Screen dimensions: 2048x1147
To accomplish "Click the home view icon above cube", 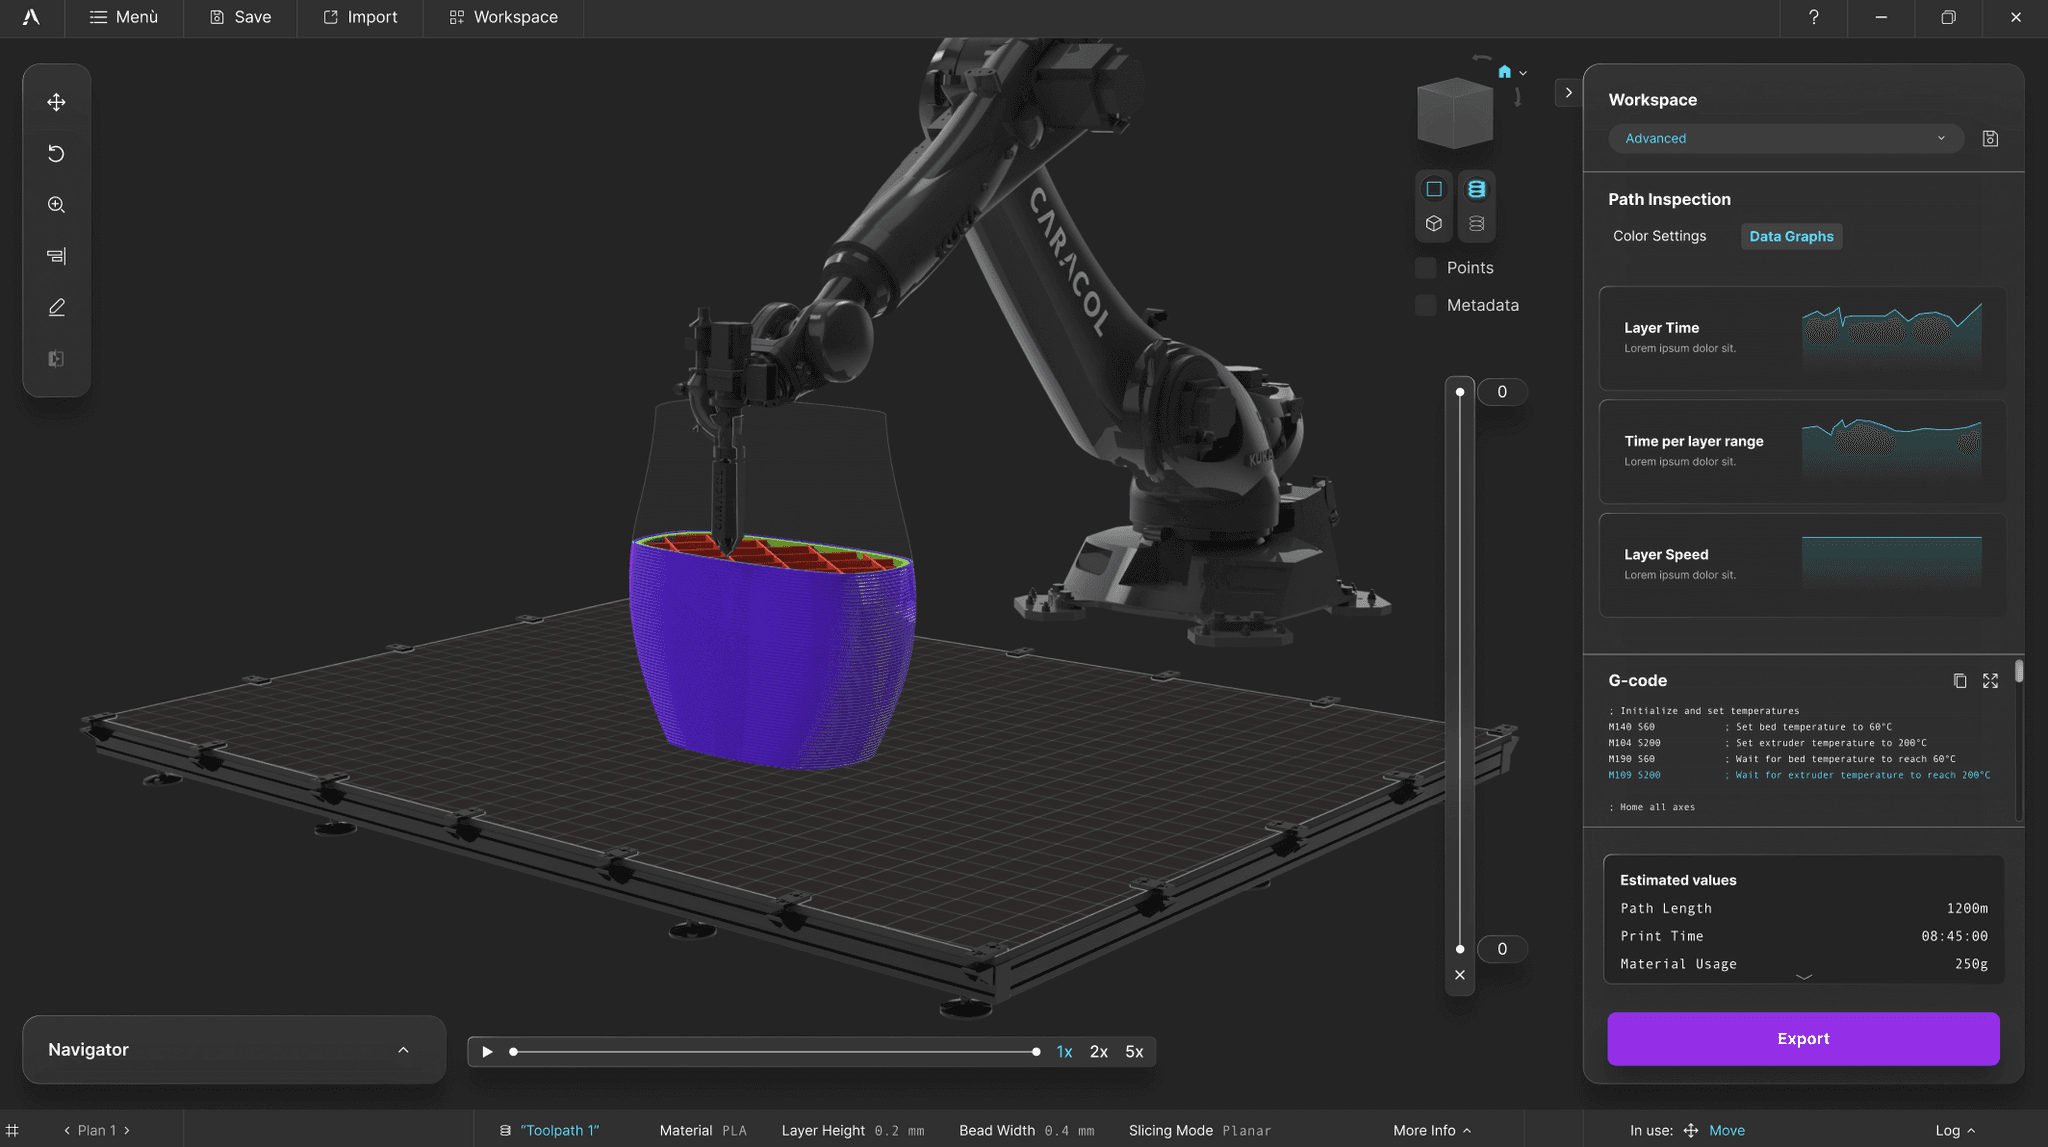I will pyautogui.click(x=1504, y=72).
